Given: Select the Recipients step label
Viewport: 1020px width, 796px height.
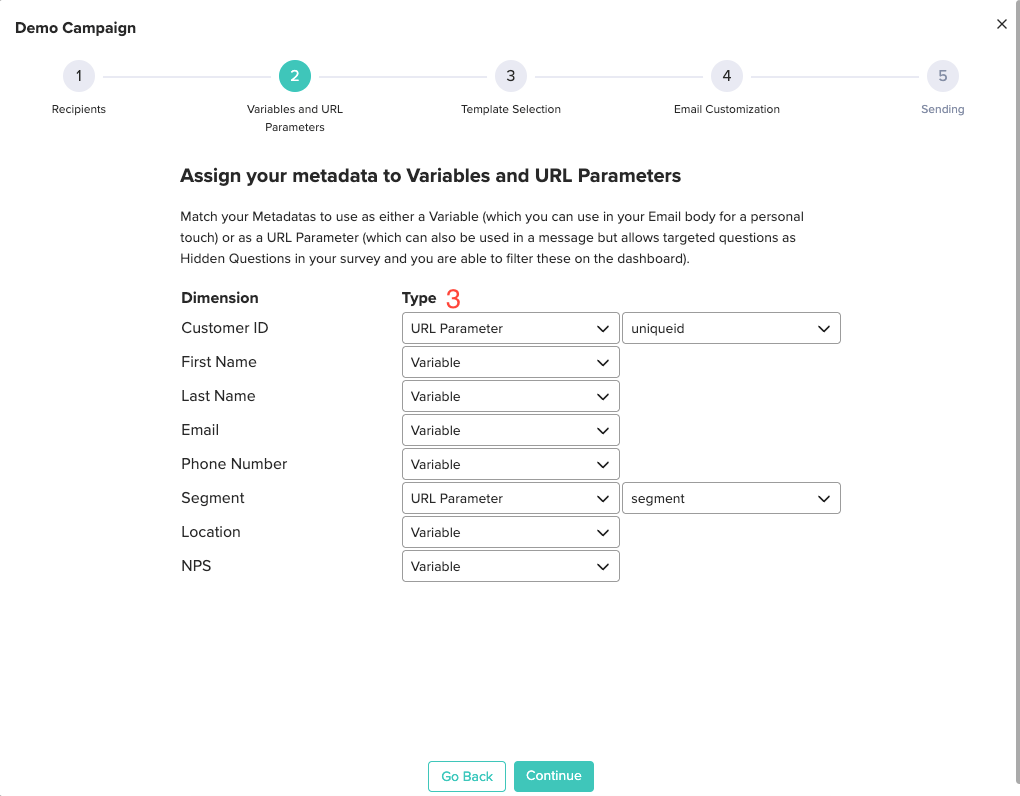Looking at the screenshot, I should click(x=78, y=109).
